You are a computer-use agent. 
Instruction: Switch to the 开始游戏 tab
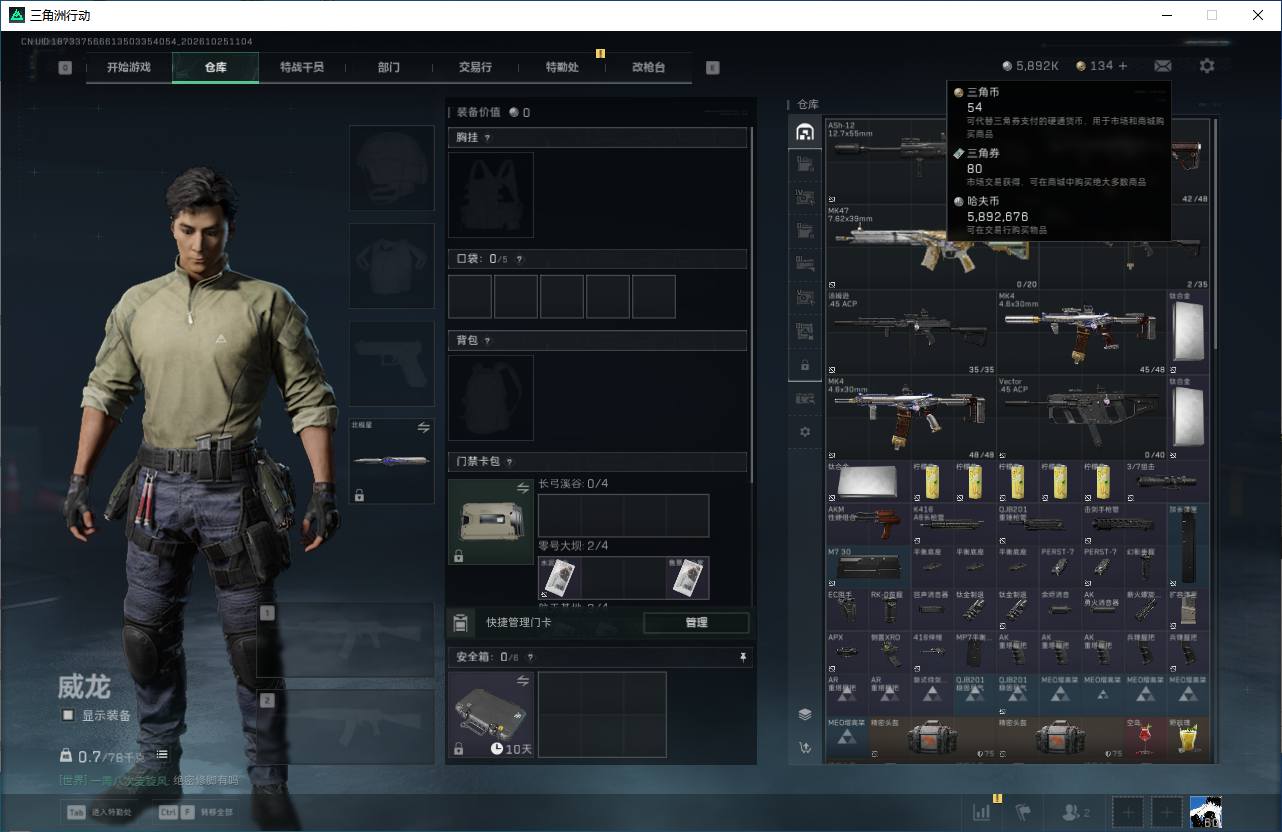129,67
